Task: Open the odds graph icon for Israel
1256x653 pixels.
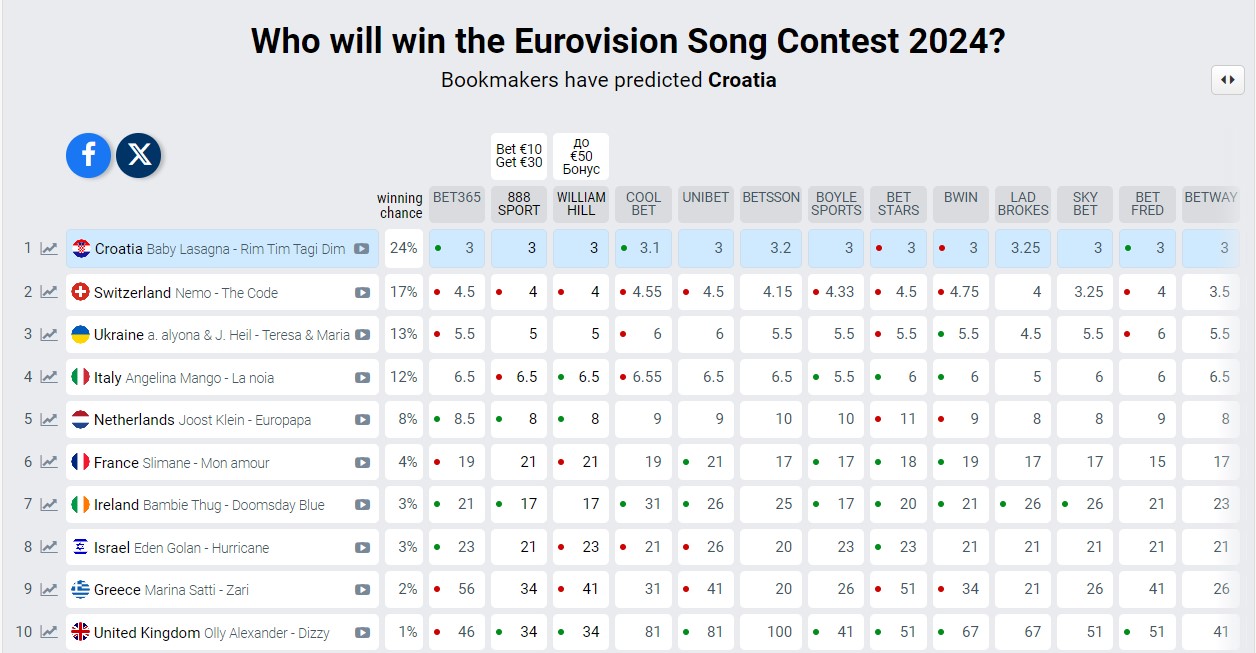Action: 49,547
